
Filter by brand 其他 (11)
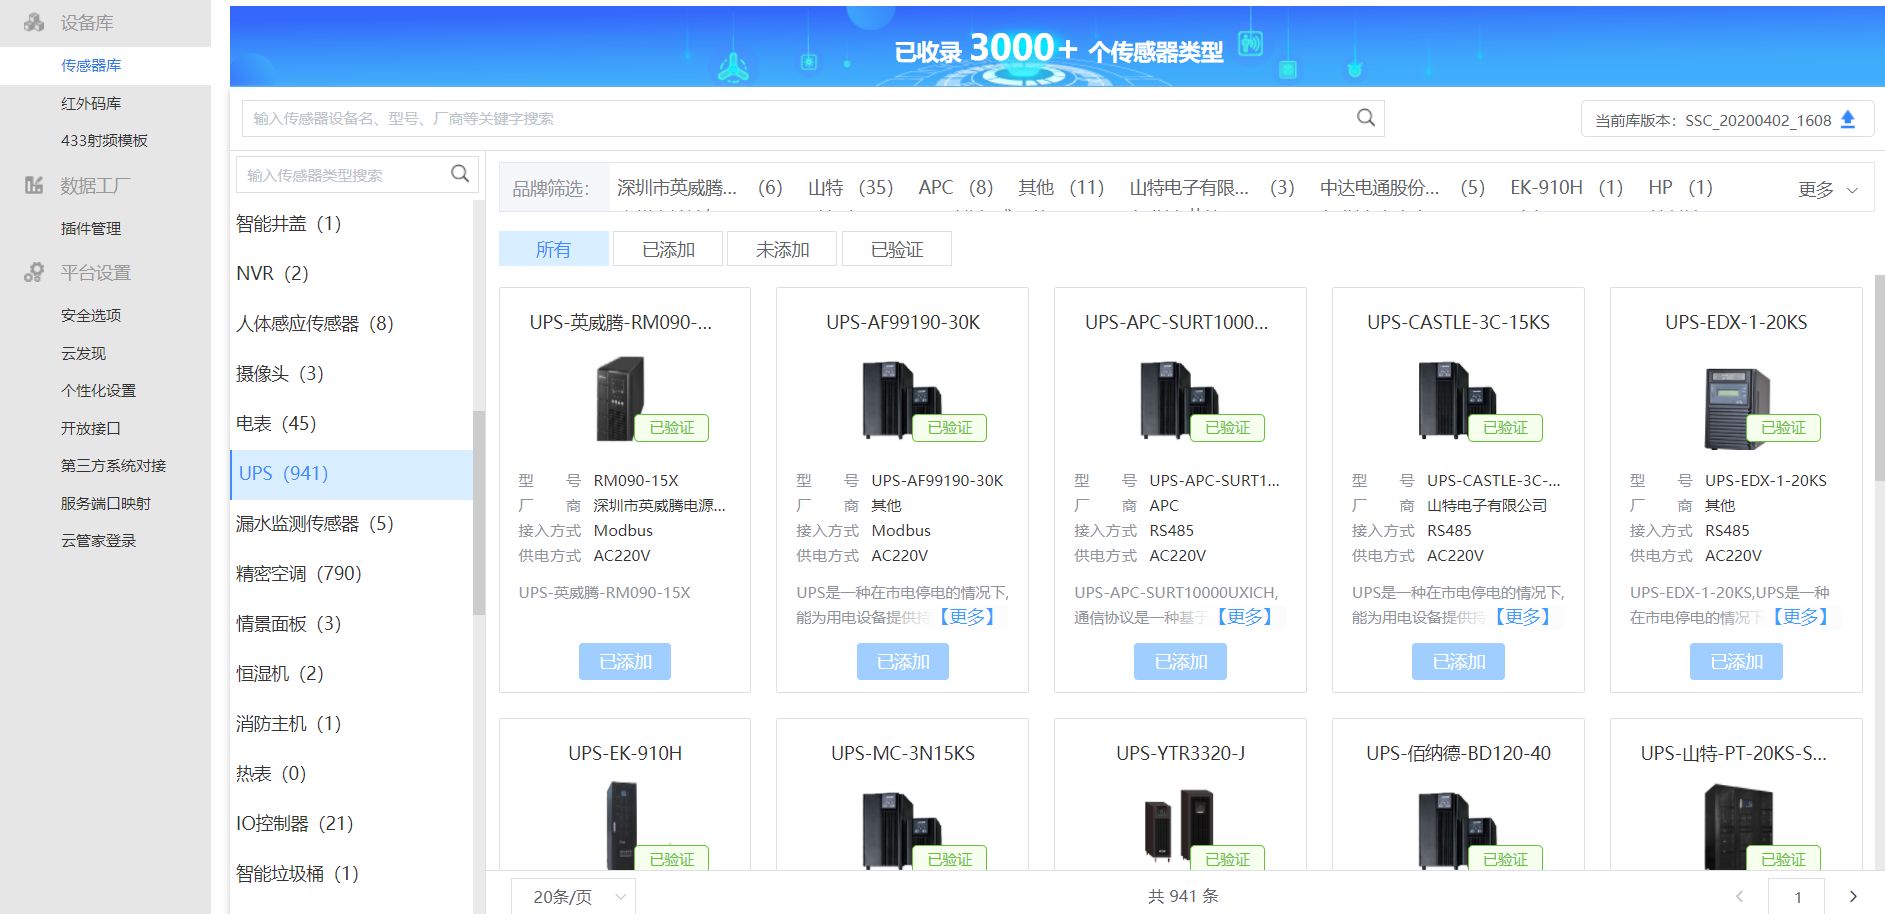pyautogui.click(x=1061, y=187)
